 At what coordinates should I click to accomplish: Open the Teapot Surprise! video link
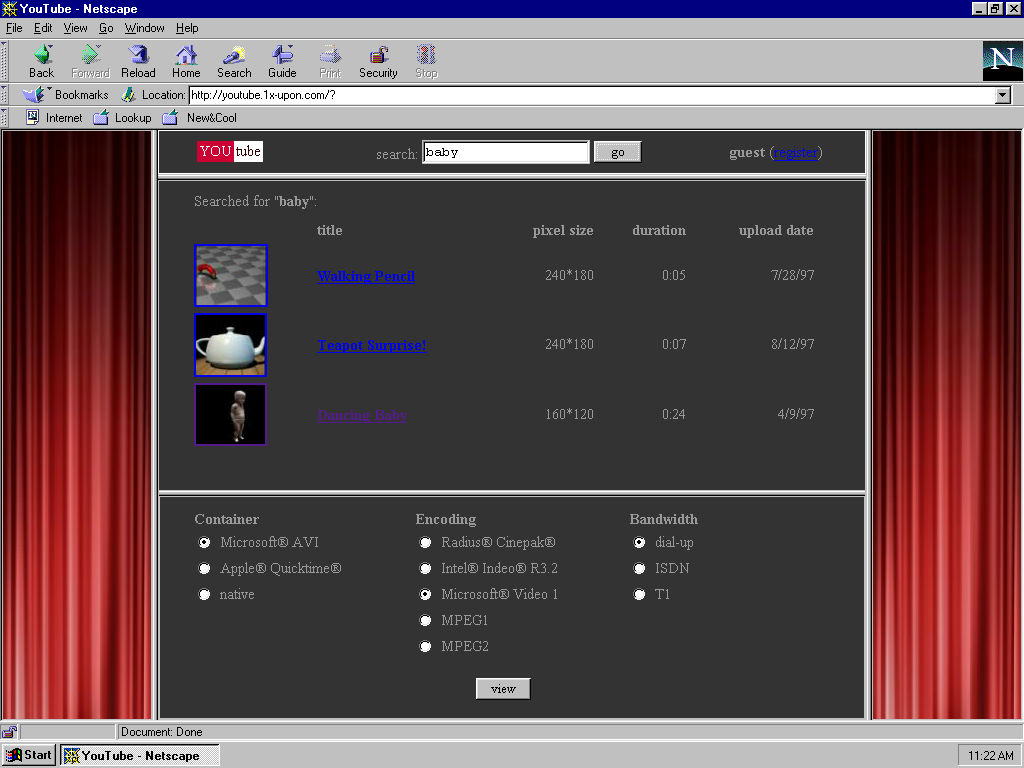372,346
